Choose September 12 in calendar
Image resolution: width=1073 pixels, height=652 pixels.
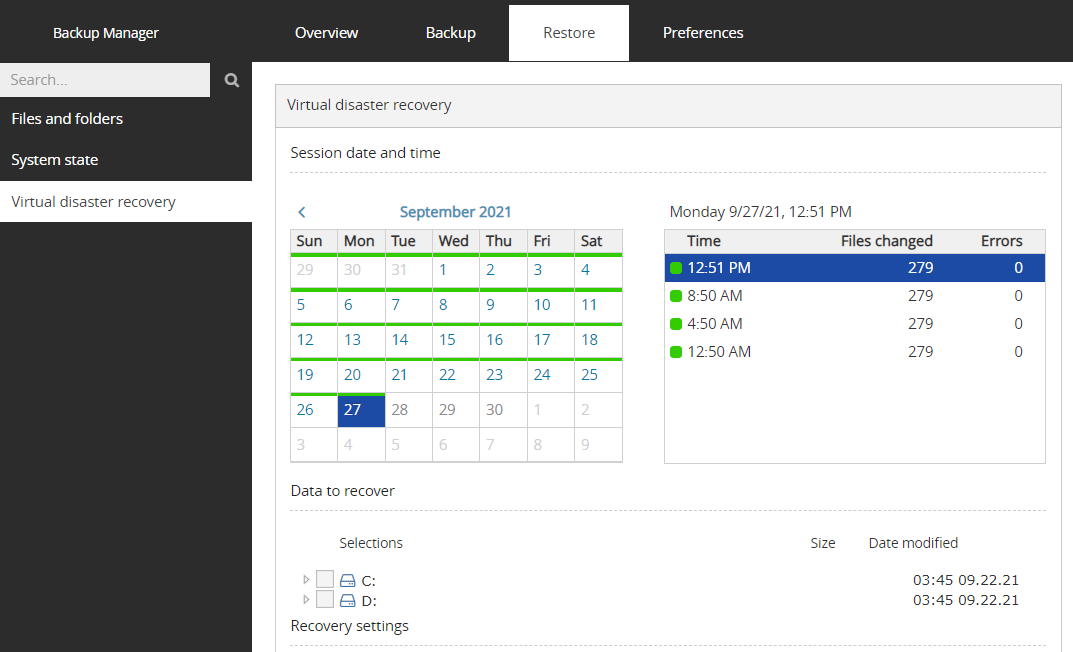point(313,341)
